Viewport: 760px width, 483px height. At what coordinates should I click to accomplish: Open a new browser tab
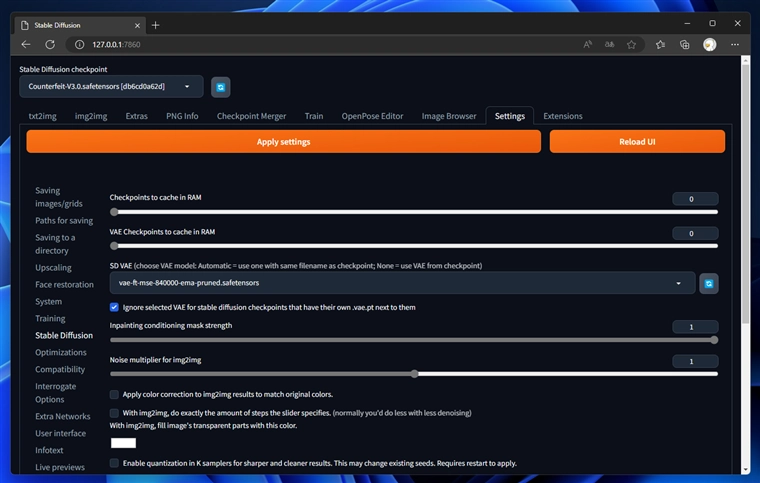coord(155,25)
